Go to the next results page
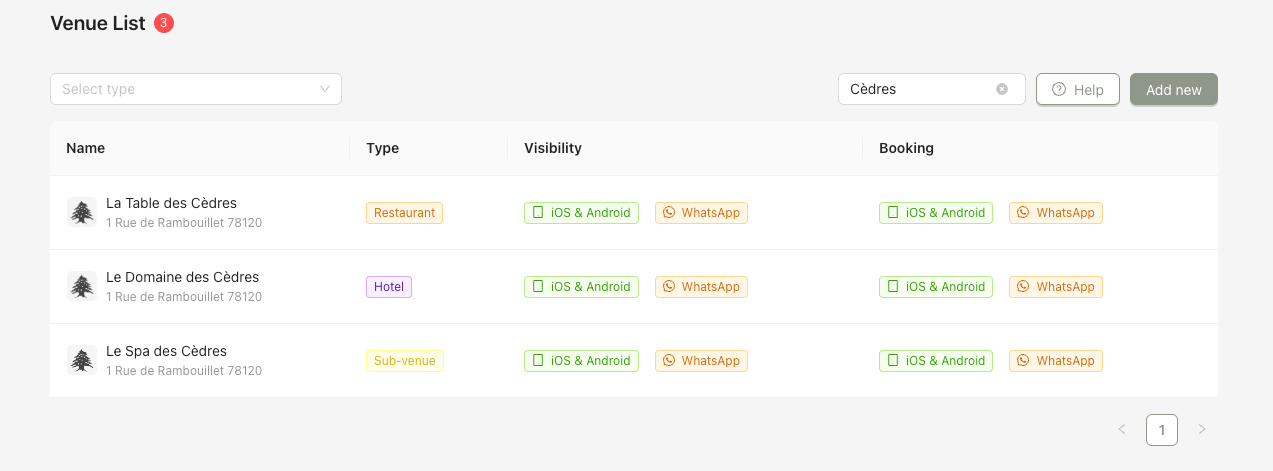The height and width of the screenshot is (471, 1273). coord(1202,430)
